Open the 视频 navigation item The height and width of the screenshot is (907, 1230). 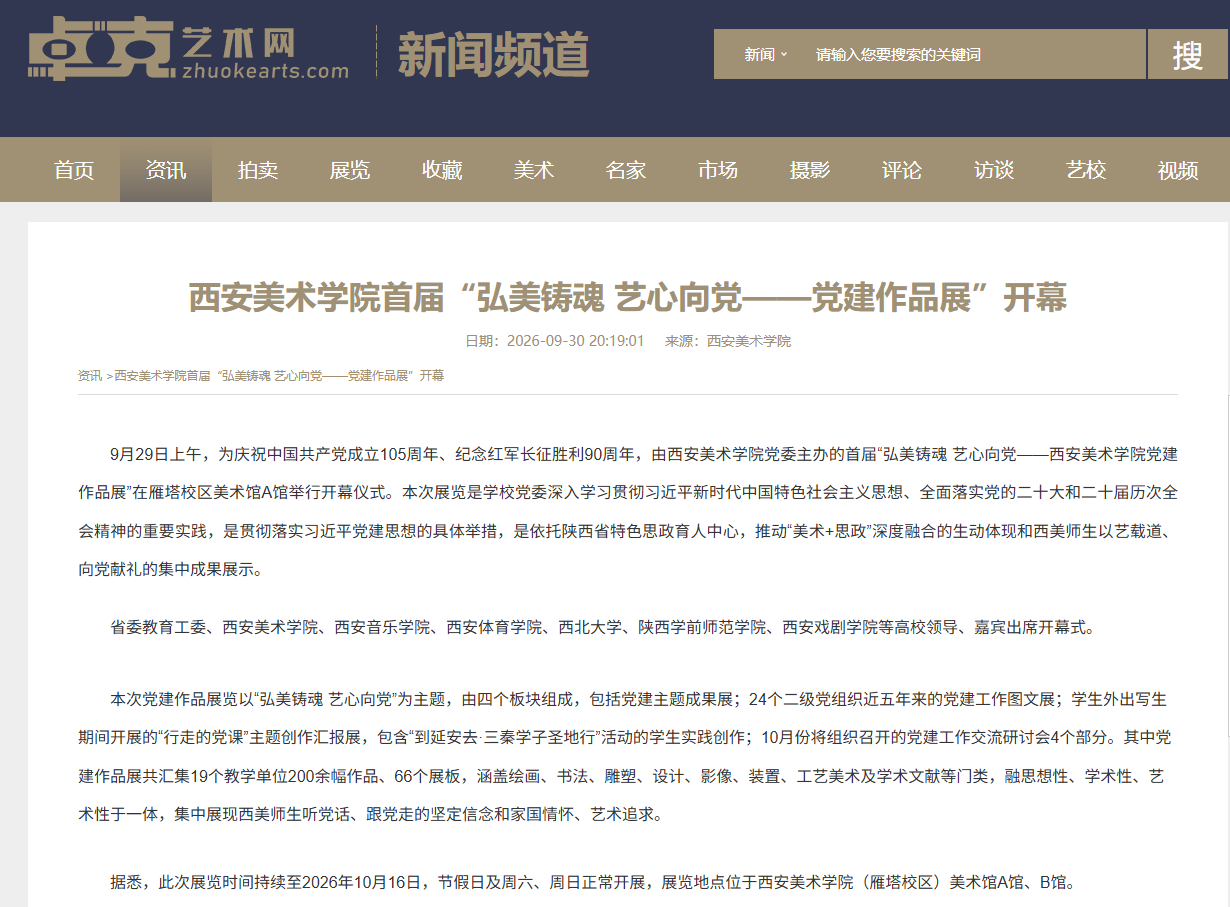pyautogui.click(x=1178, y=170)
